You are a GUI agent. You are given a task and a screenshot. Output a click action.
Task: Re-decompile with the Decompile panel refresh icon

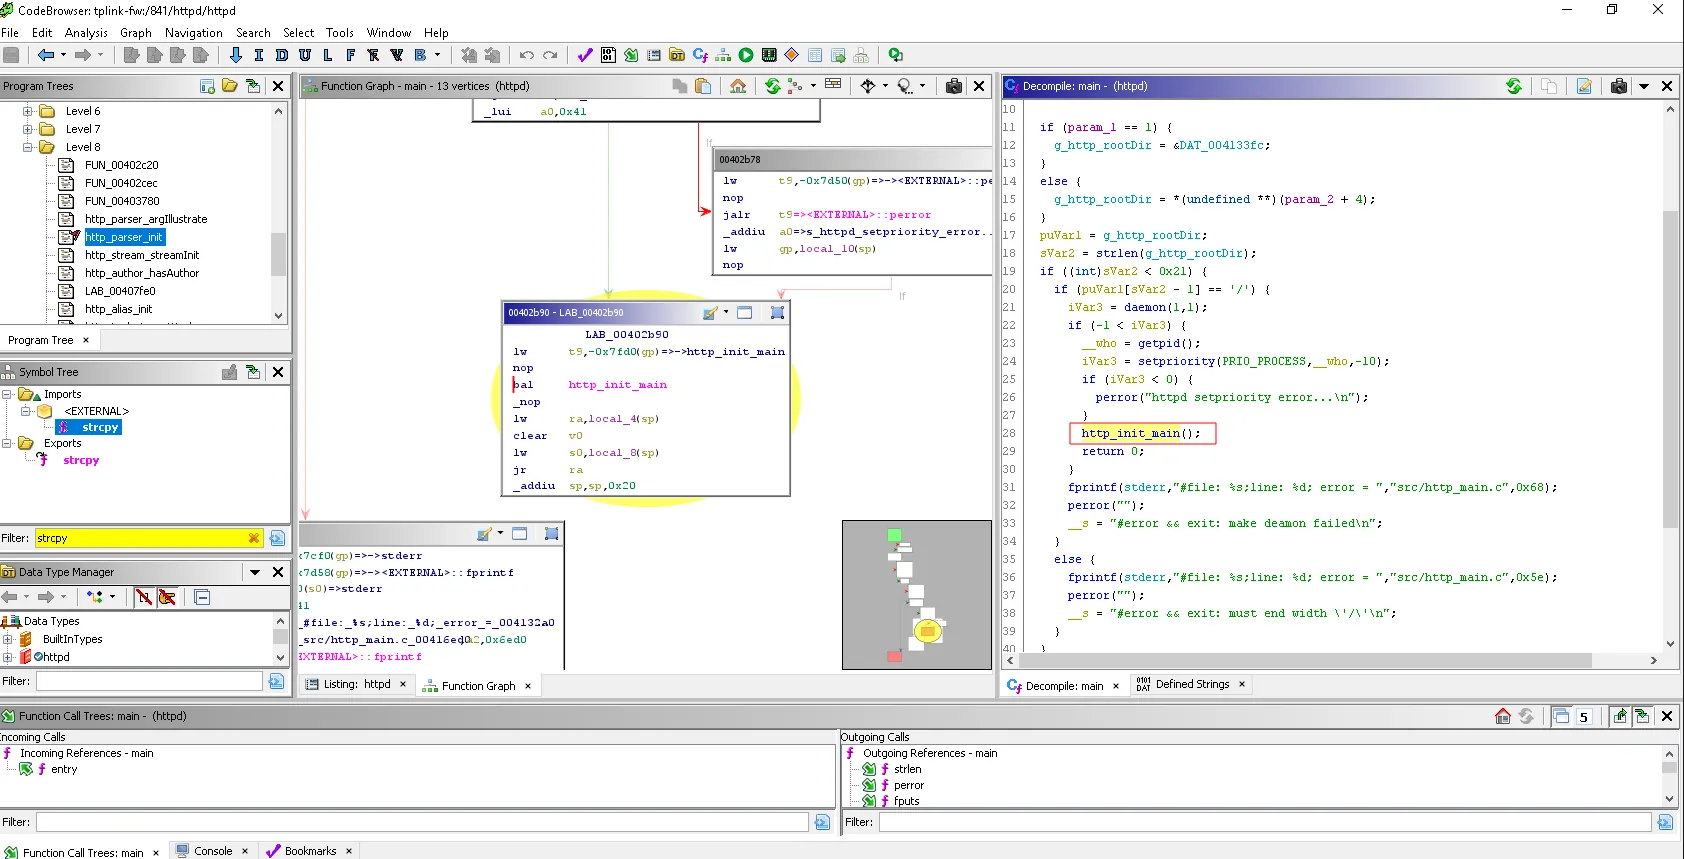pyautogui.click(x=1514, y=86)
